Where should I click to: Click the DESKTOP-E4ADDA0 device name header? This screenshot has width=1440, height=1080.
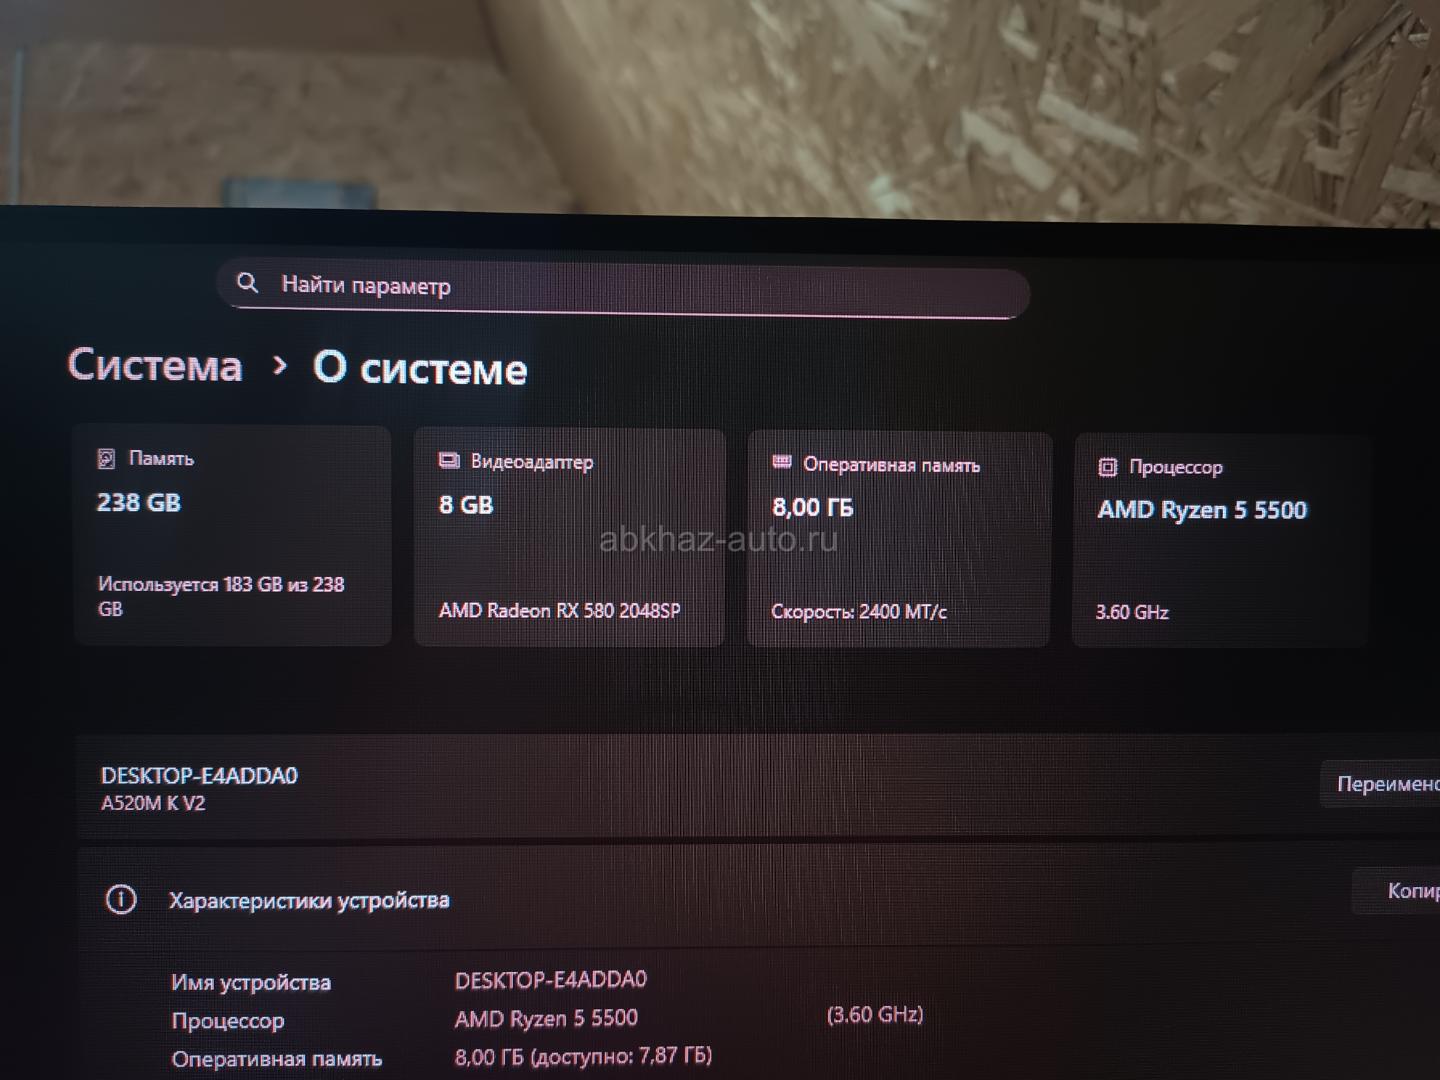pos(199,776)
